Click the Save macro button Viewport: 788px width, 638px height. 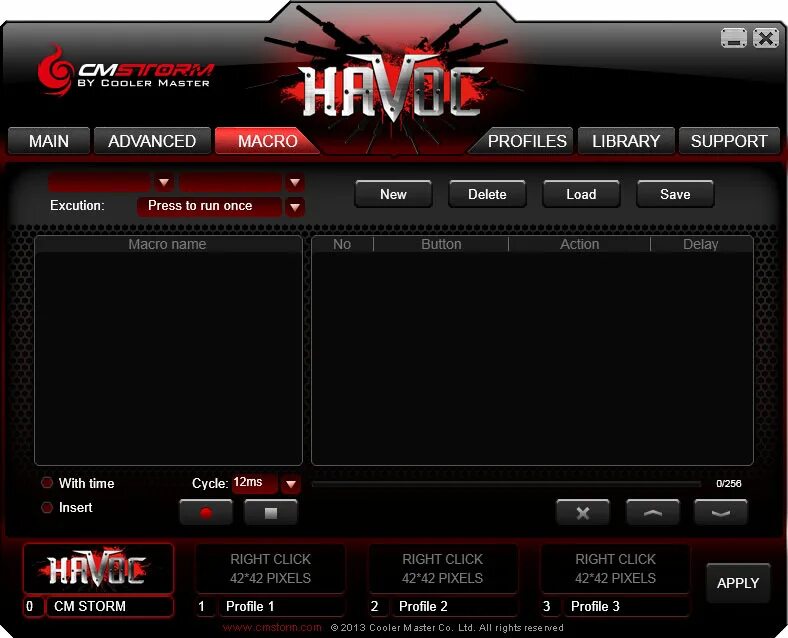coord(675,194)
